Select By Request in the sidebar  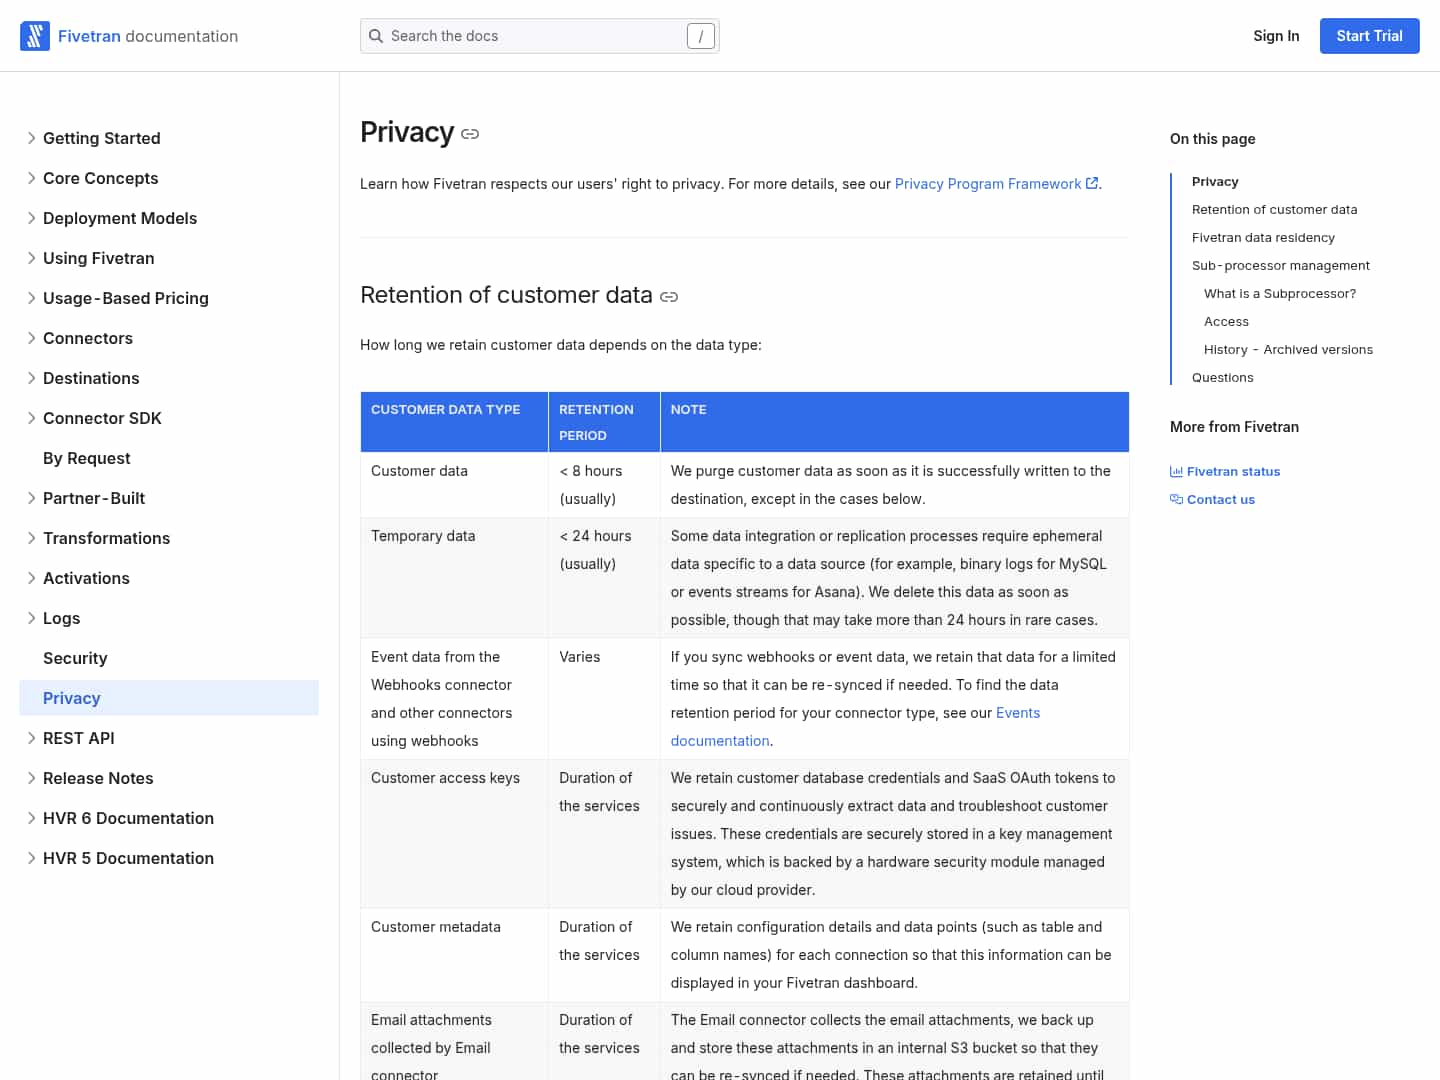coord(87,458)
